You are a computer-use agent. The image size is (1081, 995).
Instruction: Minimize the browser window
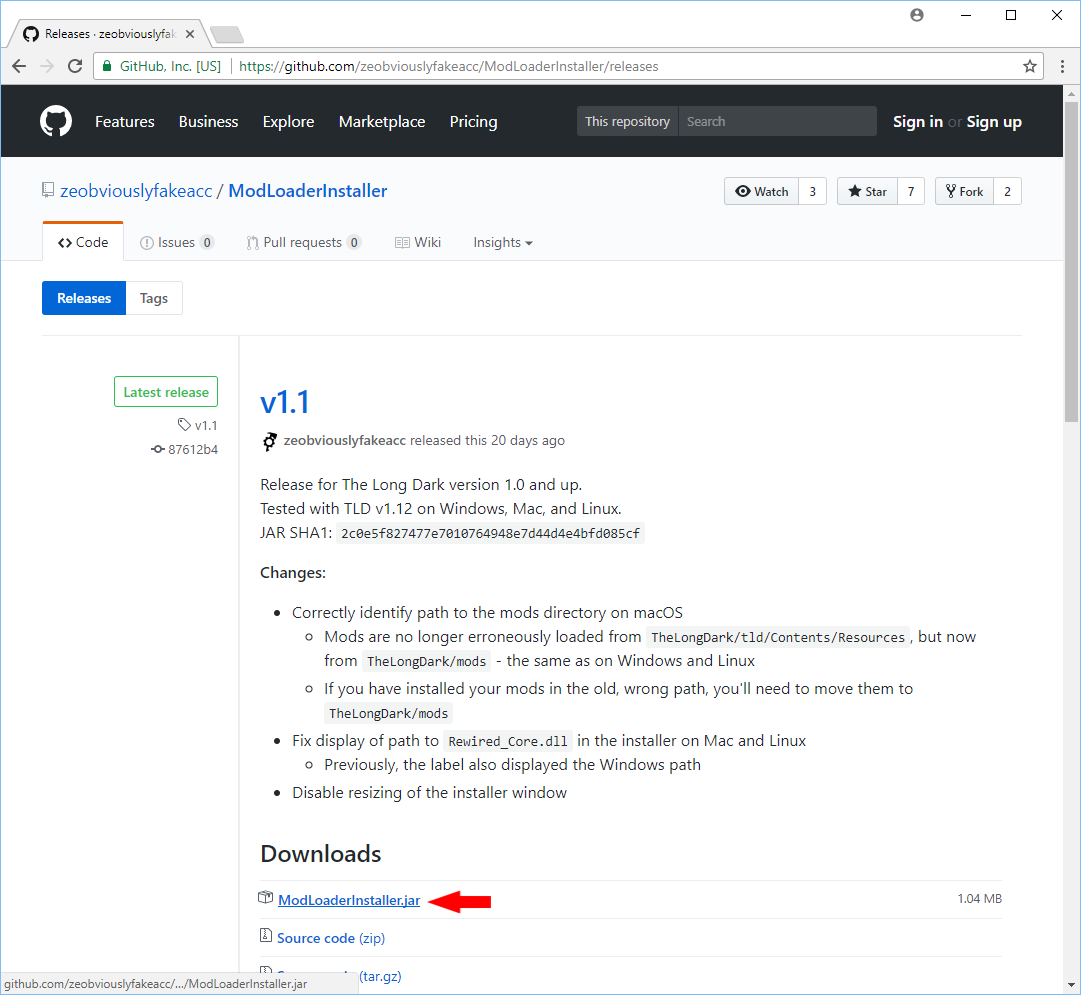[966, 15]
